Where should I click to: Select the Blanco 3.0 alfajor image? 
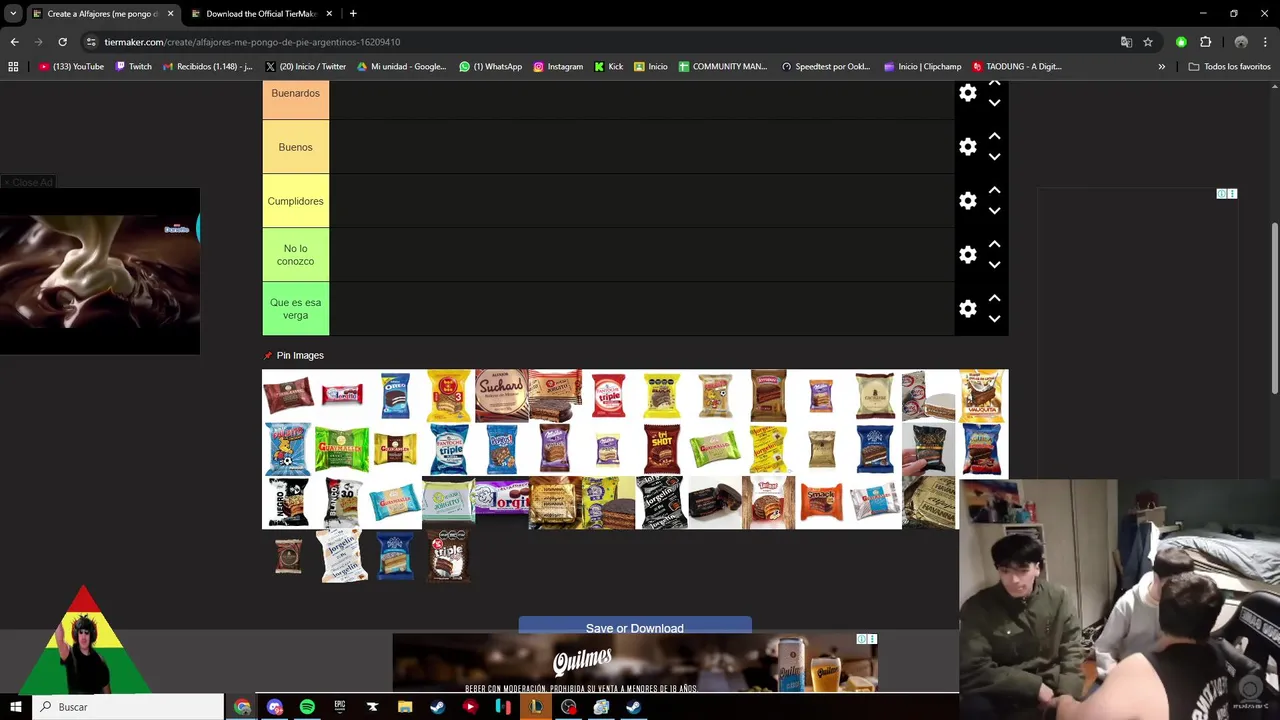tap(342, 502)
